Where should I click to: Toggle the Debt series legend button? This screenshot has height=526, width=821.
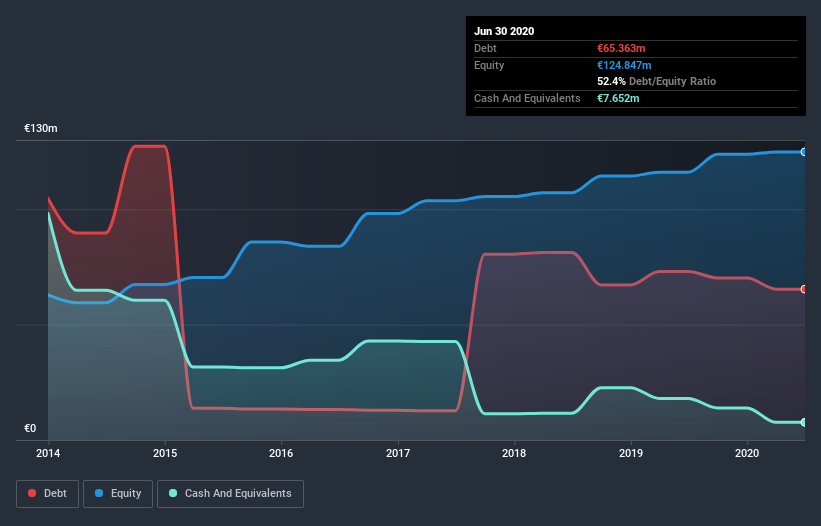(48, 494)
